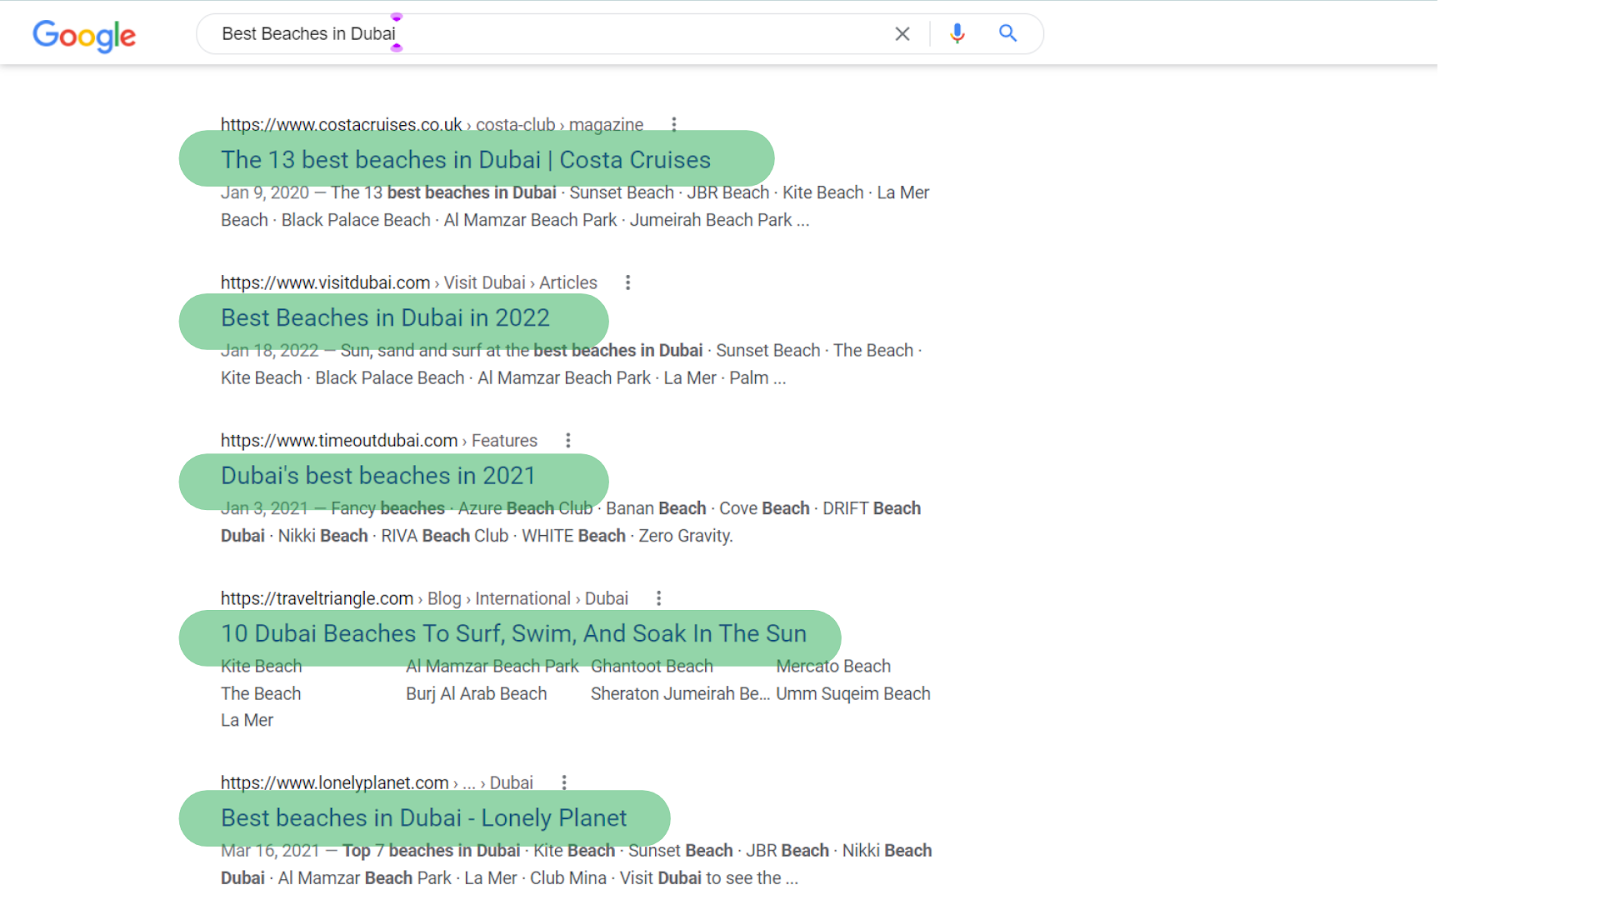Open '10 Dubai Beaches To Surf, Swim' result
Screen dimensions: 1600x900
tap(513, 634)
